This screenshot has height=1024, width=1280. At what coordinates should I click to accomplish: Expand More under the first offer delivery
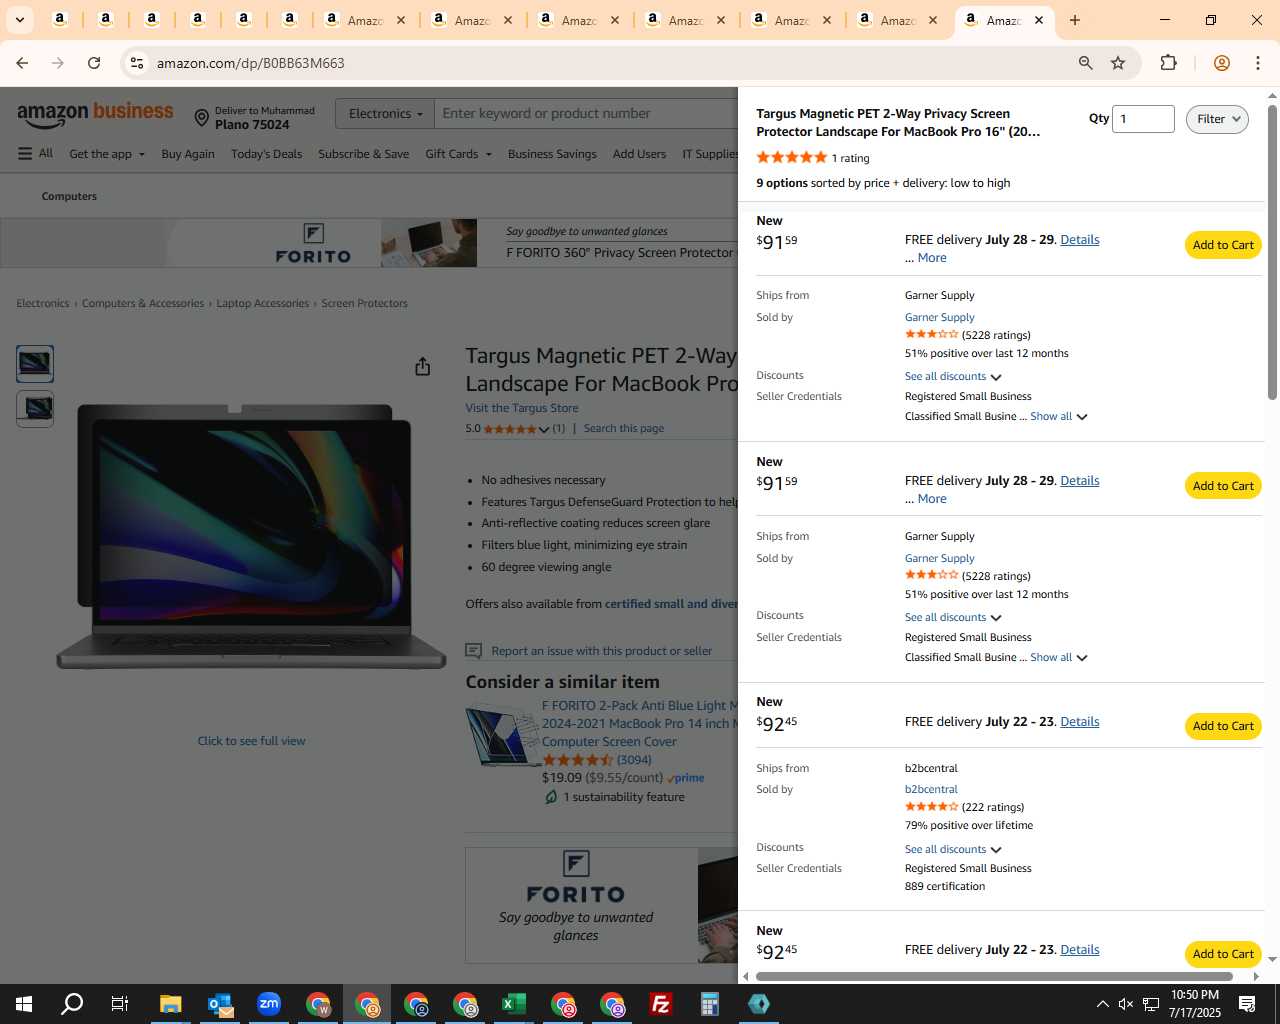pos(932,258)
